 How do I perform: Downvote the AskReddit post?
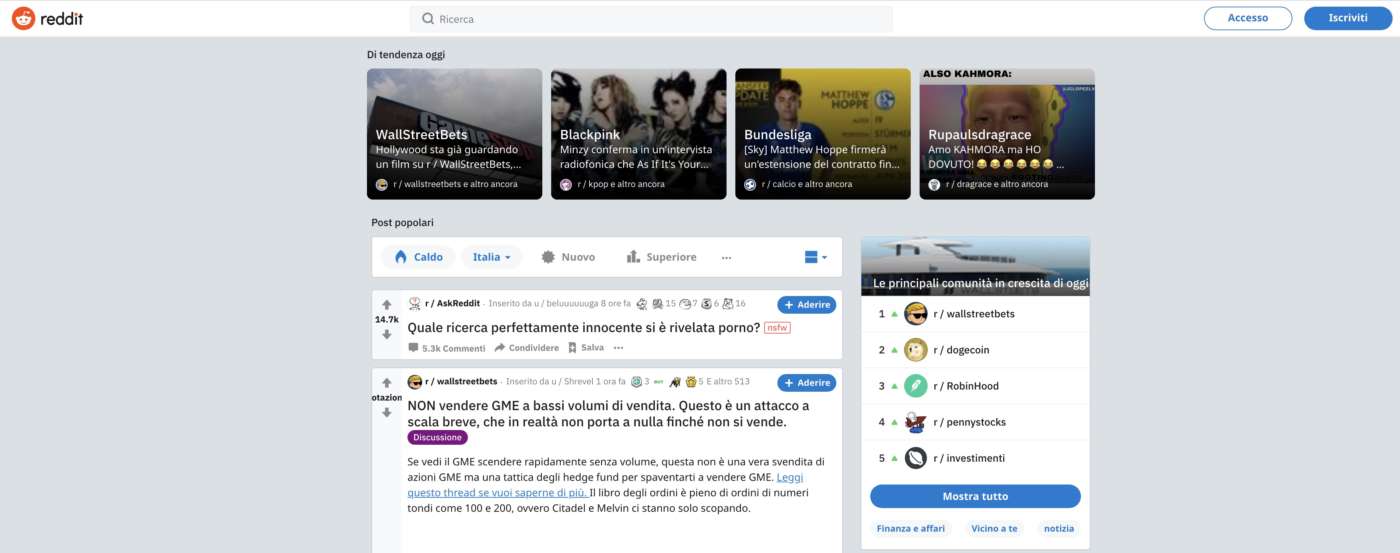coord(387,334)
